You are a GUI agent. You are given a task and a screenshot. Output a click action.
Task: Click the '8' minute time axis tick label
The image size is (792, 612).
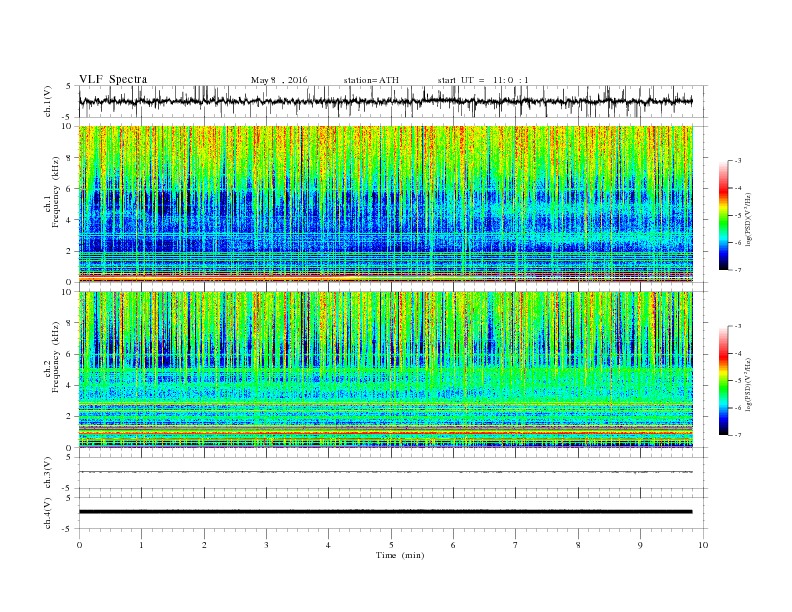[578, 545]
